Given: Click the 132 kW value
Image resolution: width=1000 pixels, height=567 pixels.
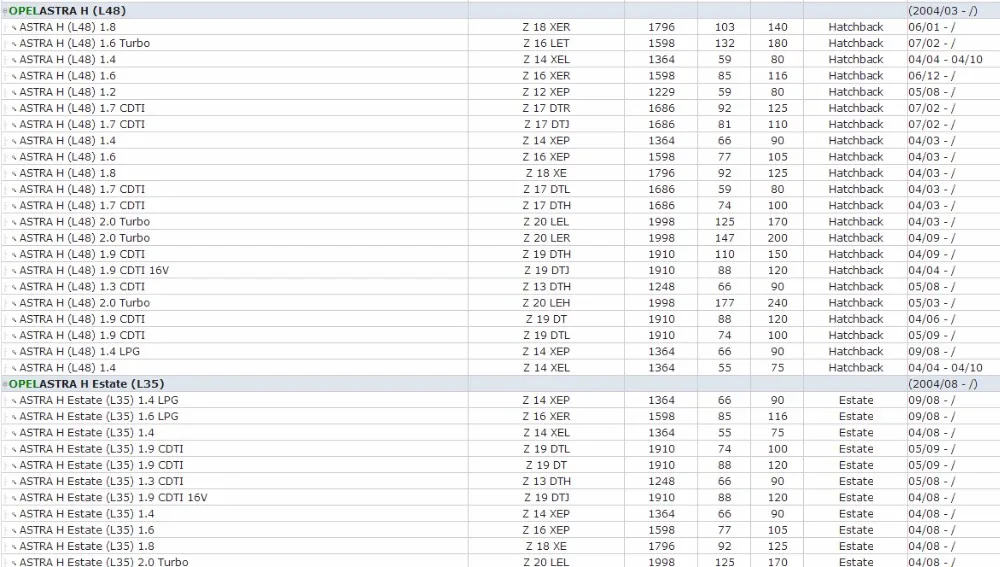Looking at the screenshot, I should tap(724, 43).
